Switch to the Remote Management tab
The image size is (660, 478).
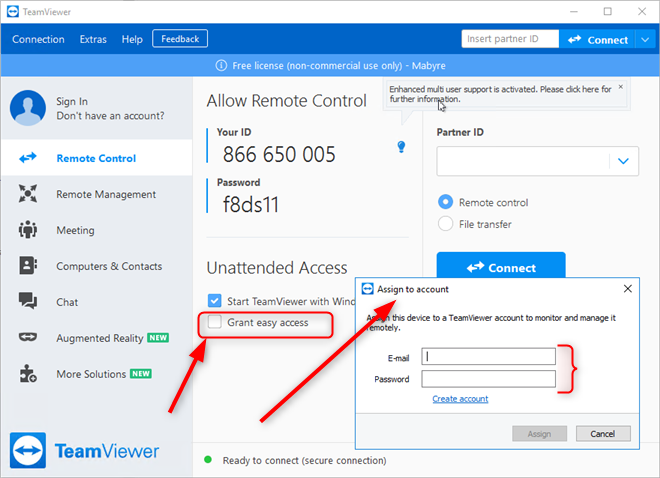tap(96, 194)
